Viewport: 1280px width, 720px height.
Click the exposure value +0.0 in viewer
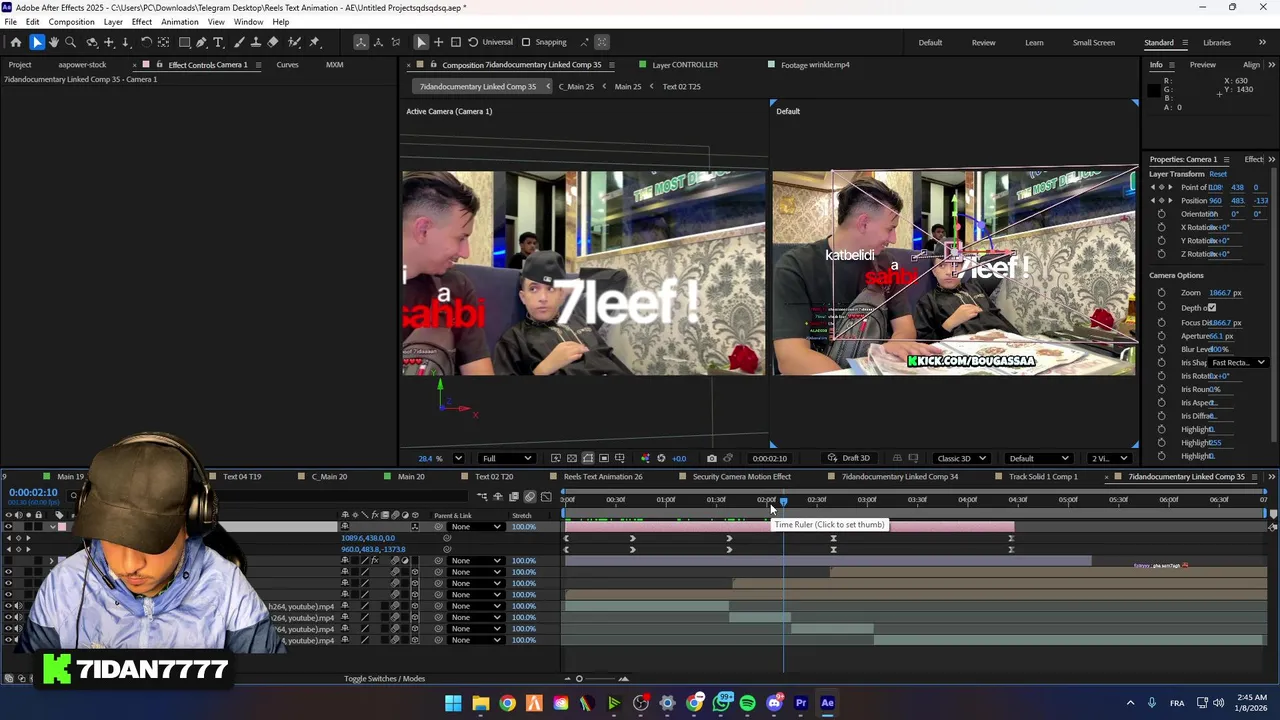(679, 458)
